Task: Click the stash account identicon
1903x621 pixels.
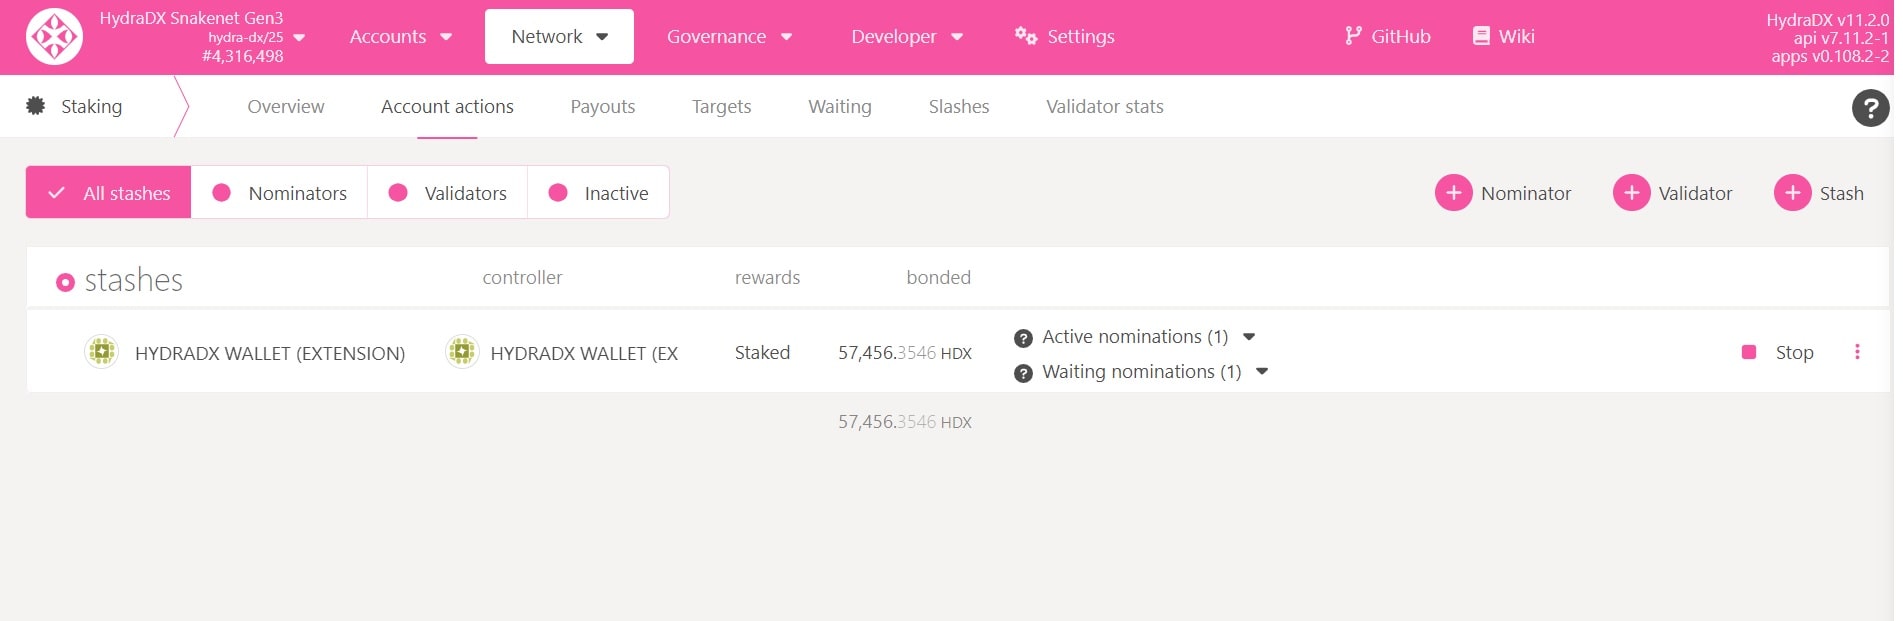Action: click(101, 352)
